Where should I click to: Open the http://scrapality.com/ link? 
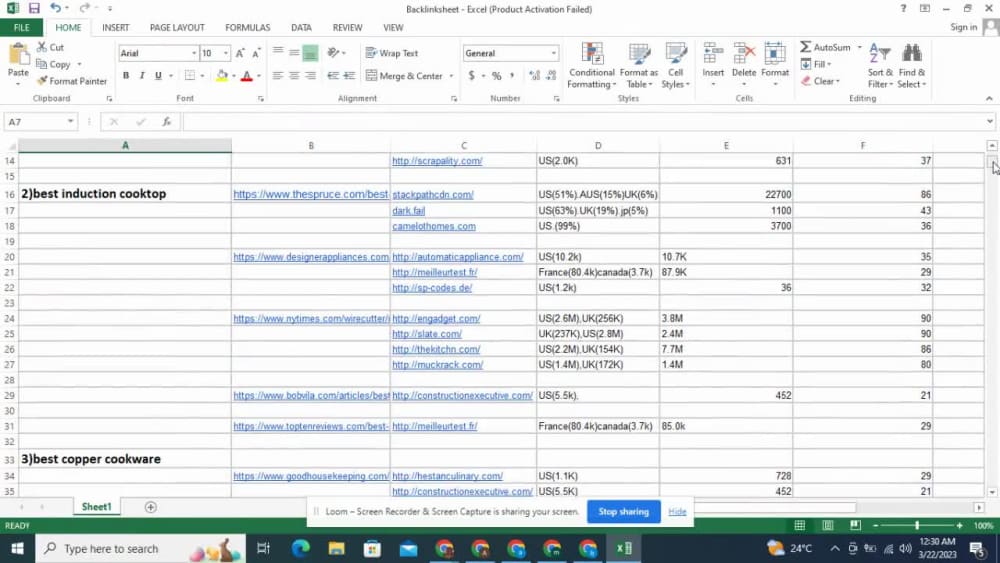click(x=437, y=161)
